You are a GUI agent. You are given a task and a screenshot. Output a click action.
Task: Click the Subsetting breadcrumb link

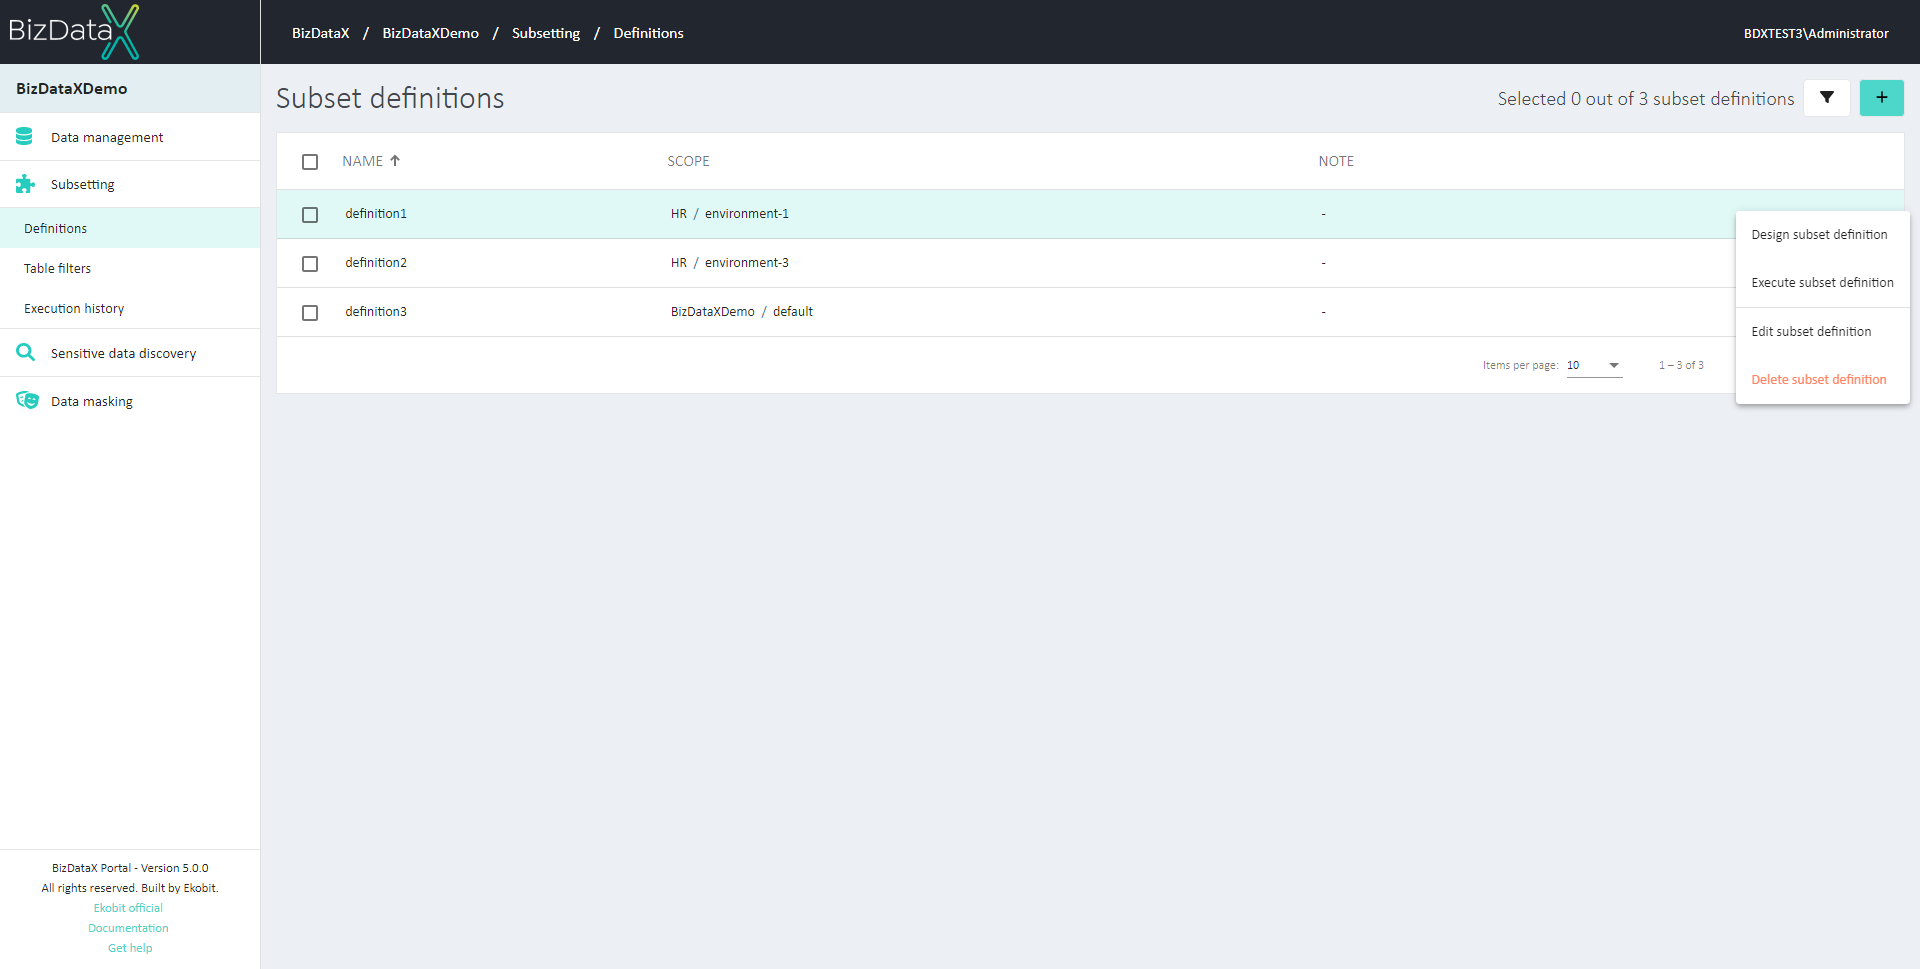[546, 33]
